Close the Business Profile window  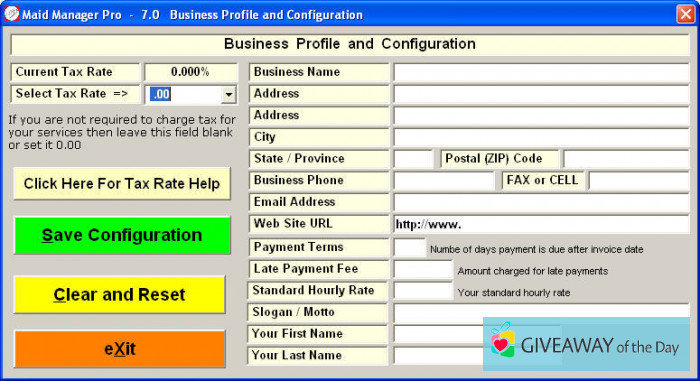pos(685,14)
